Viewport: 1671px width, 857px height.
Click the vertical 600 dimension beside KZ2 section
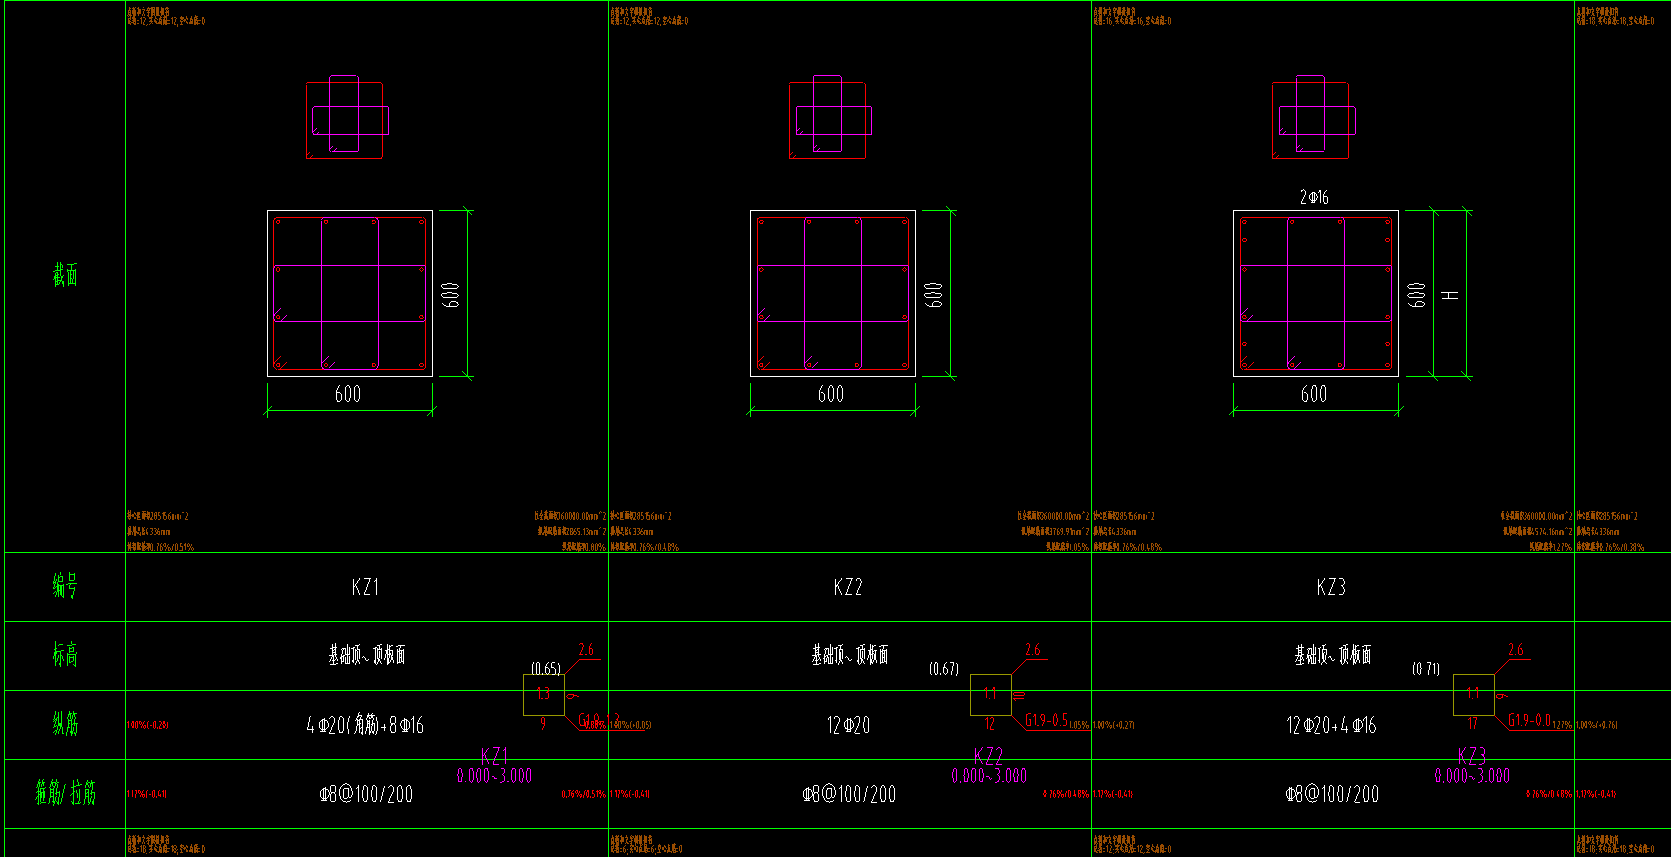tap(934, 294)
